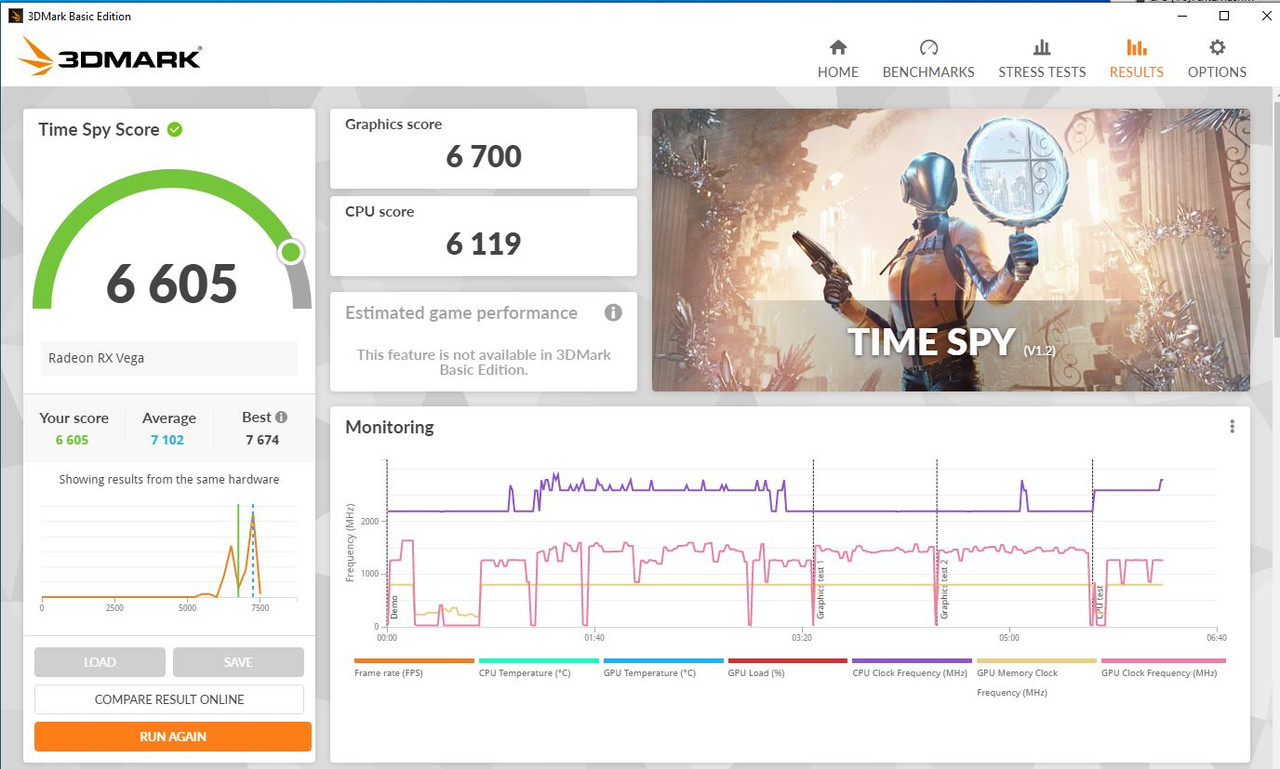Click the green checkmark beside Time Spy Score
The width and height of the screenshot is (1280, 769).
click(176, 129)
